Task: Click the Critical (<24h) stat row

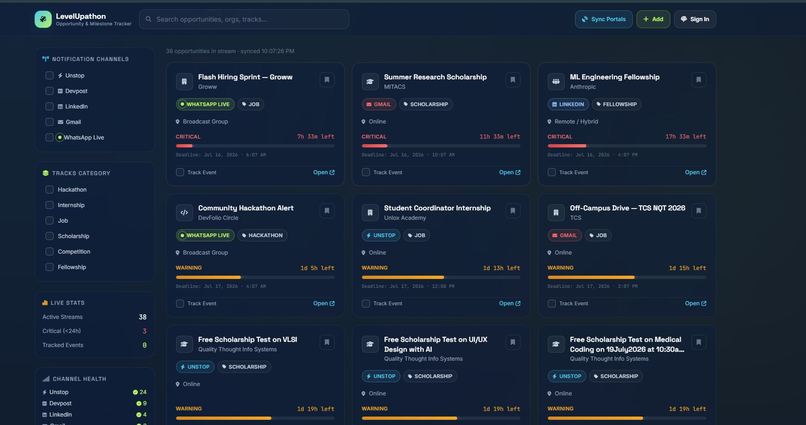Action: tap(95, 331)
